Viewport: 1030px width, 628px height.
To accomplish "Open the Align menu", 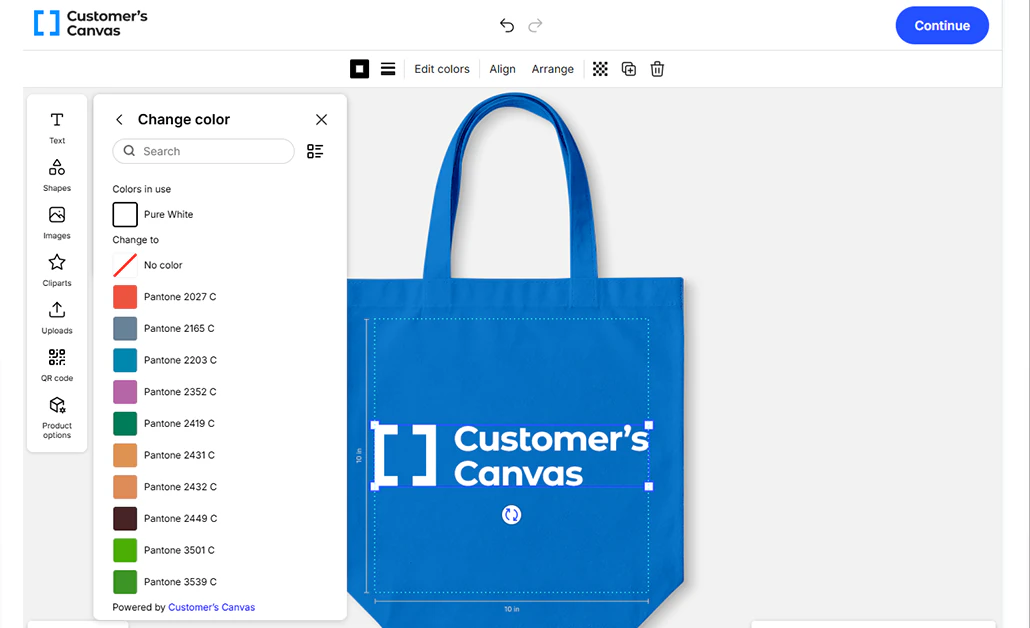I will pyautogui.click(x=503, y=69).
